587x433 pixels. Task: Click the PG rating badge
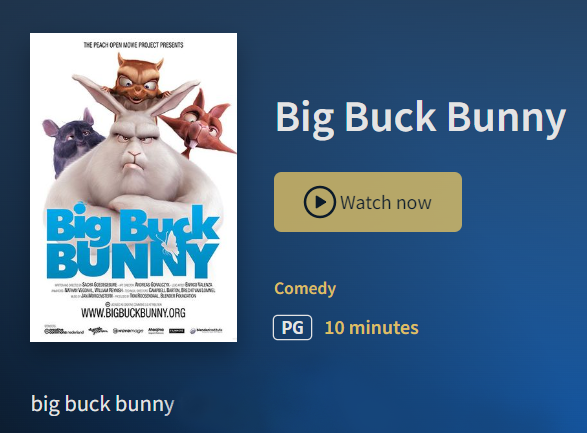tap(292, 327)
